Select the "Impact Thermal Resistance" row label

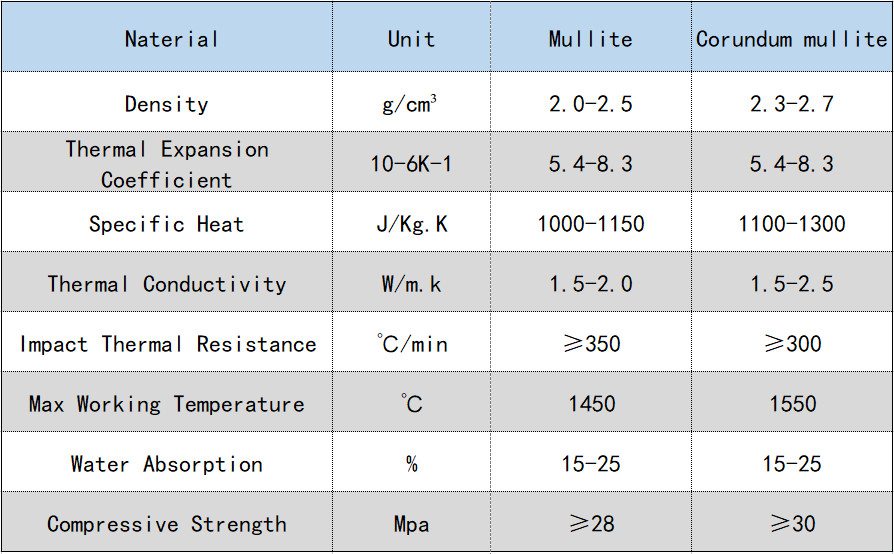coord(167,344)
